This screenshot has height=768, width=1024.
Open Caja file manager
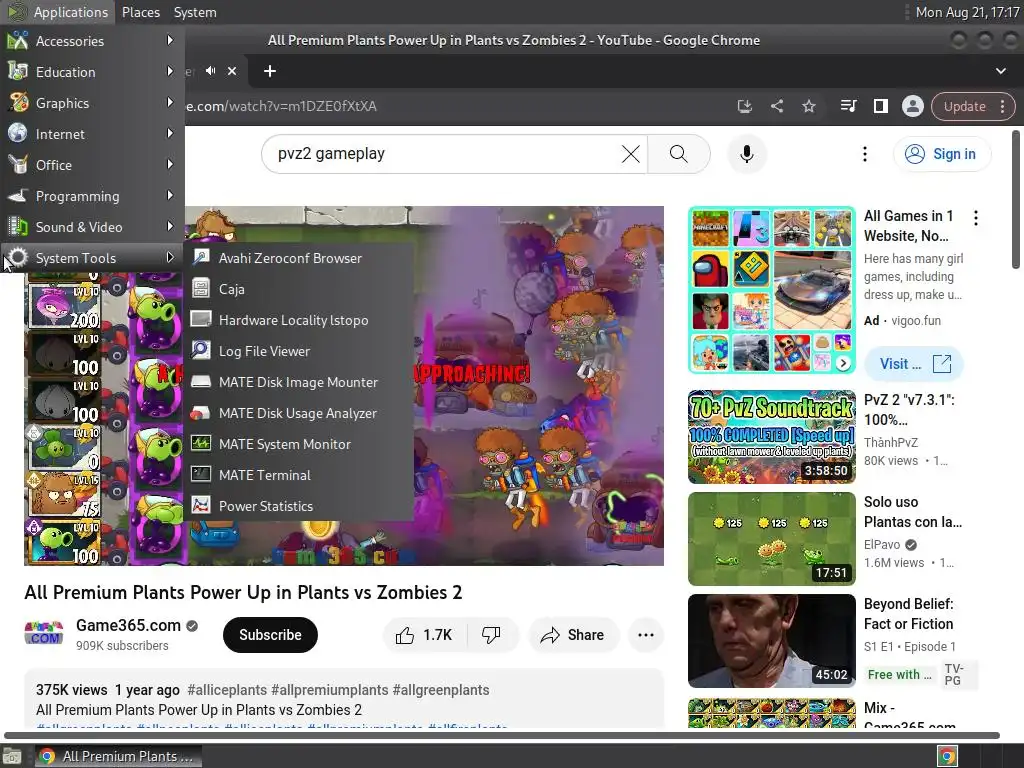299,289
